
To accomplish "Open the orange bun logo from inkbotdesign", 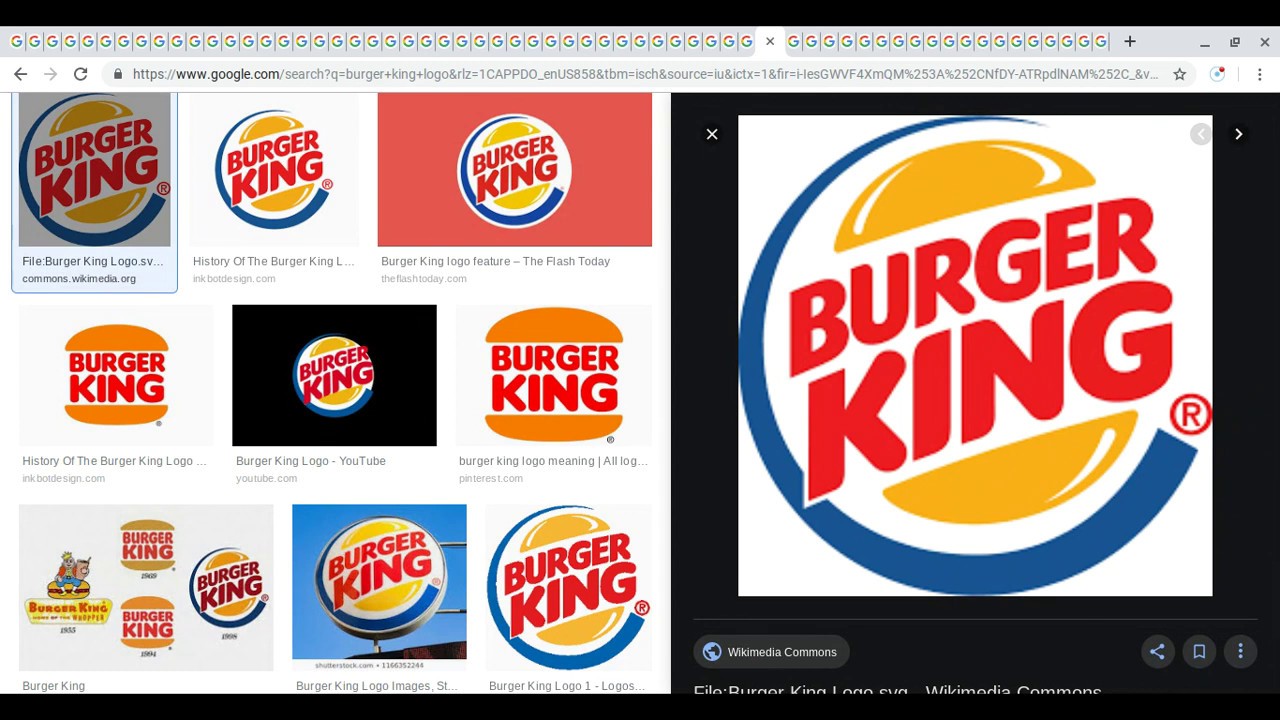I will [x=116, y=376].
